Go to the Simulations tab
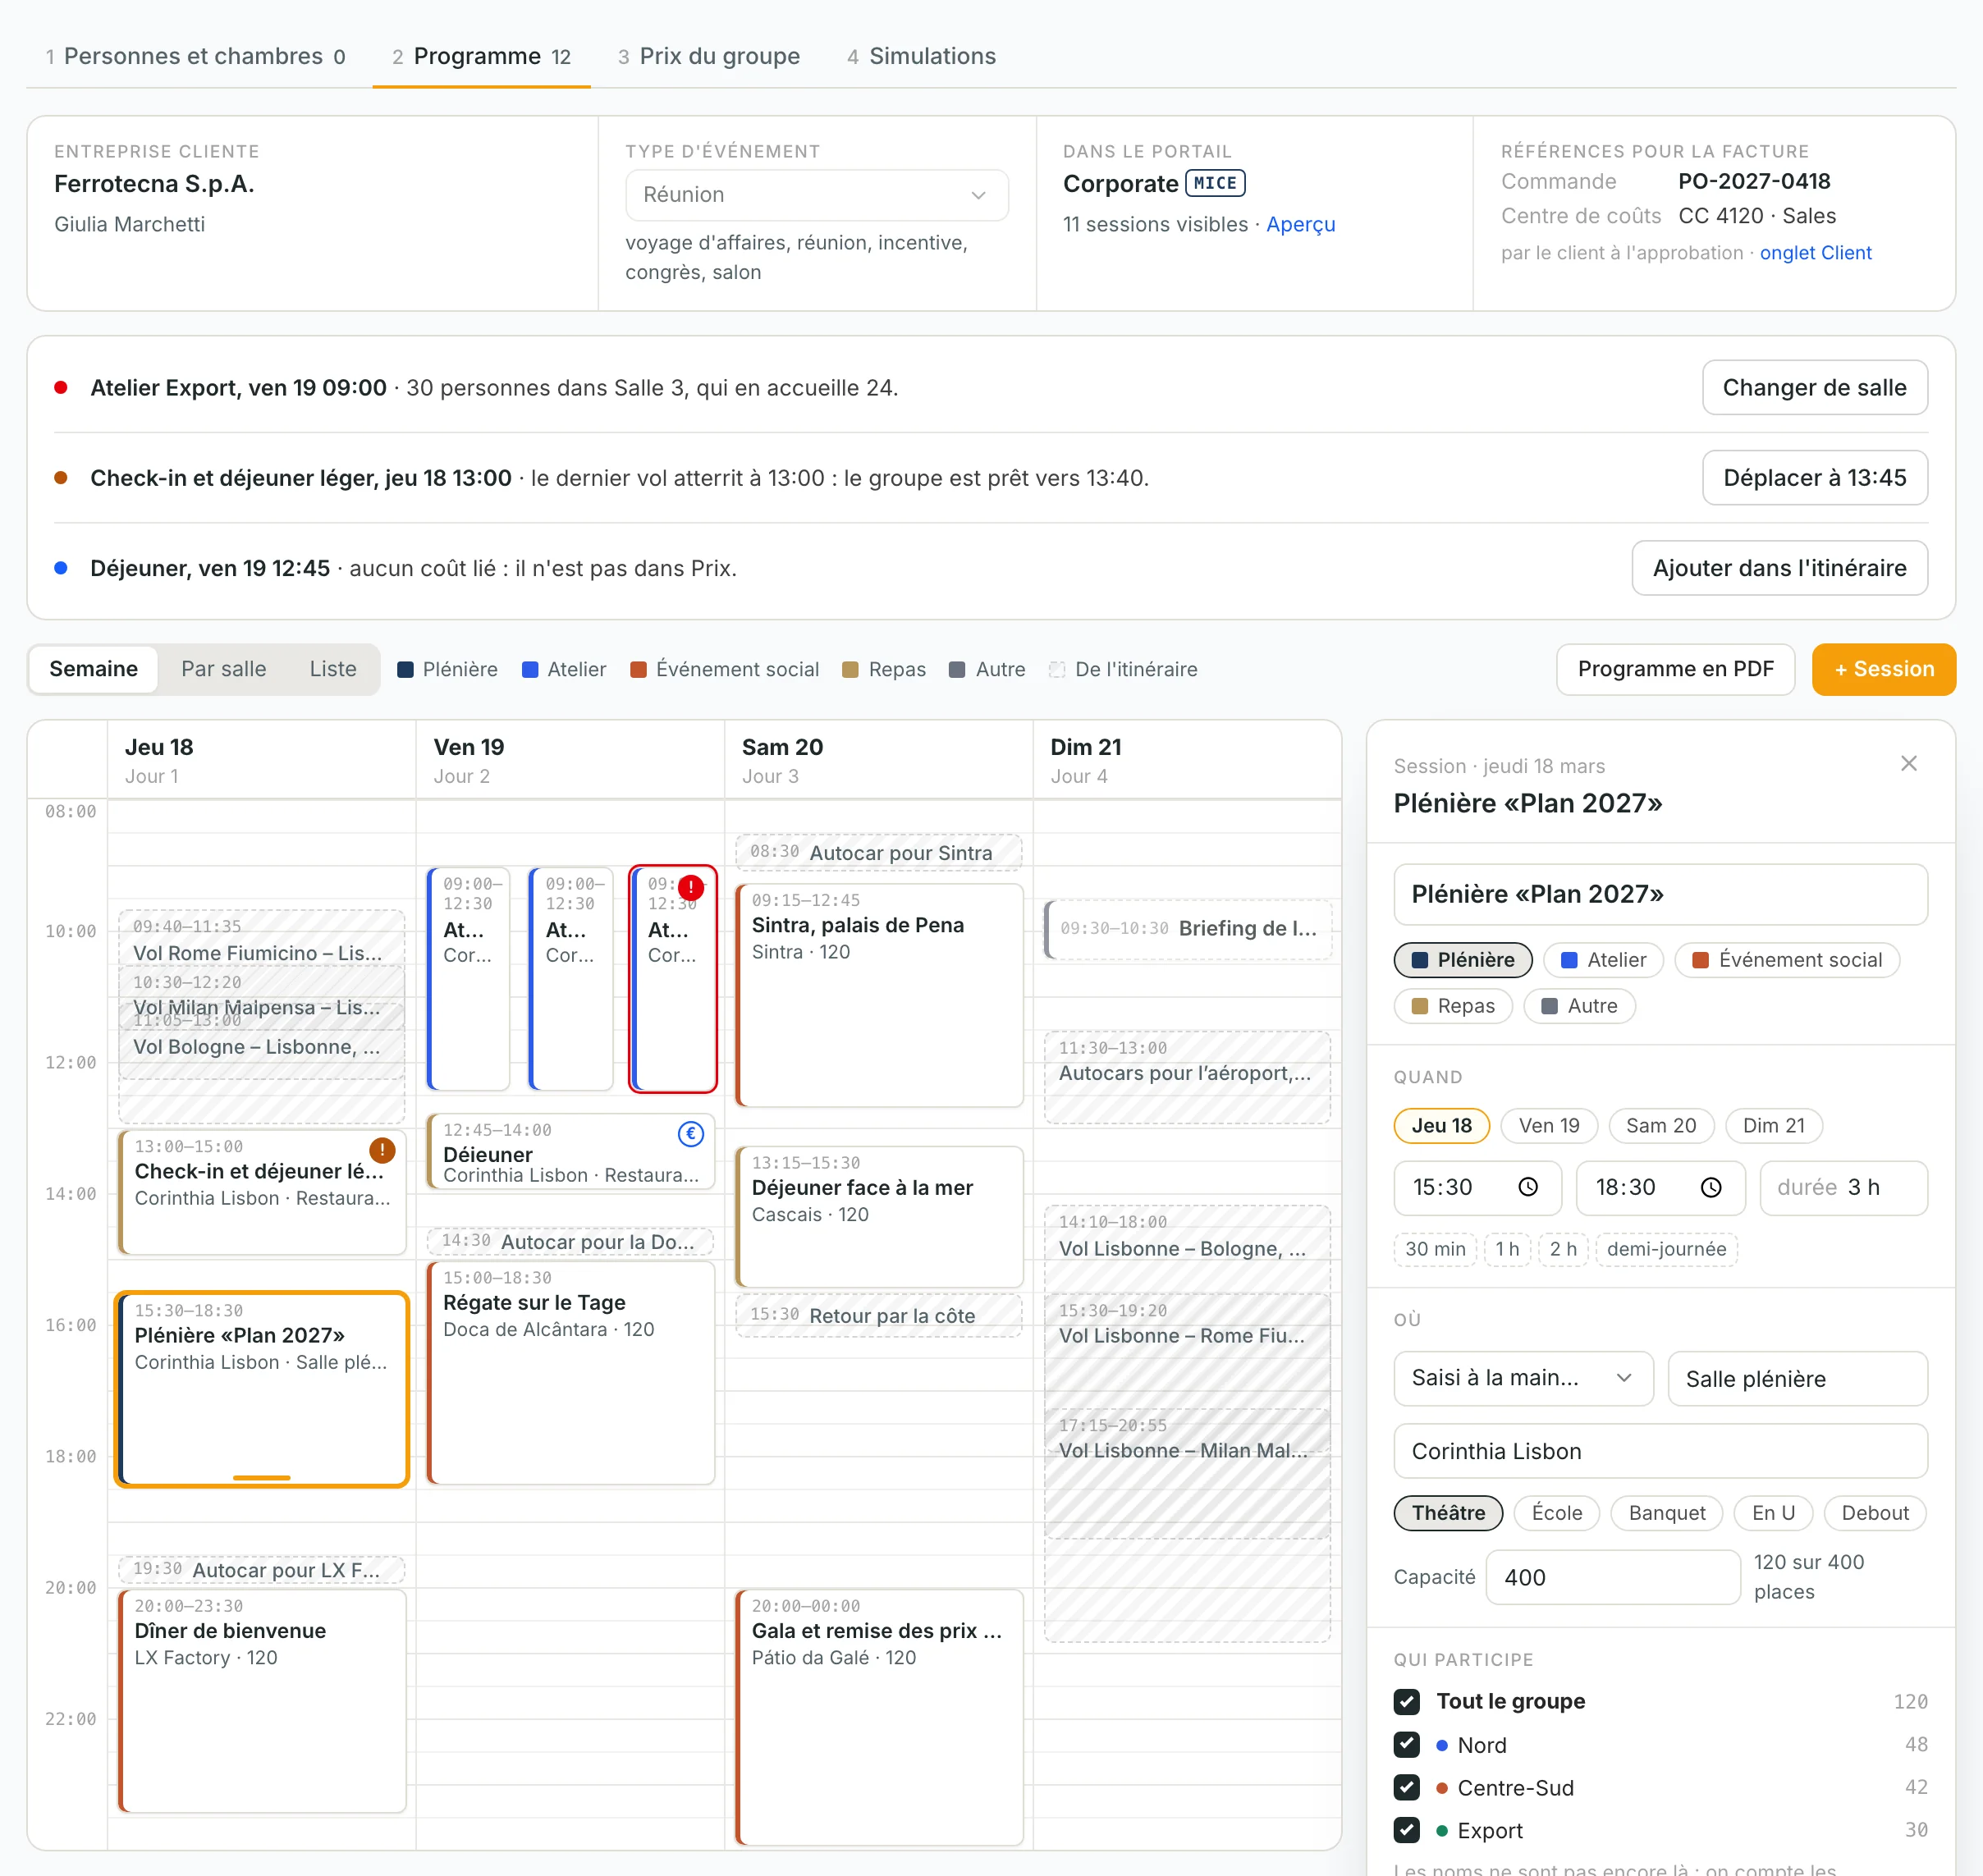1983x1876 pixels. [921, 56]
